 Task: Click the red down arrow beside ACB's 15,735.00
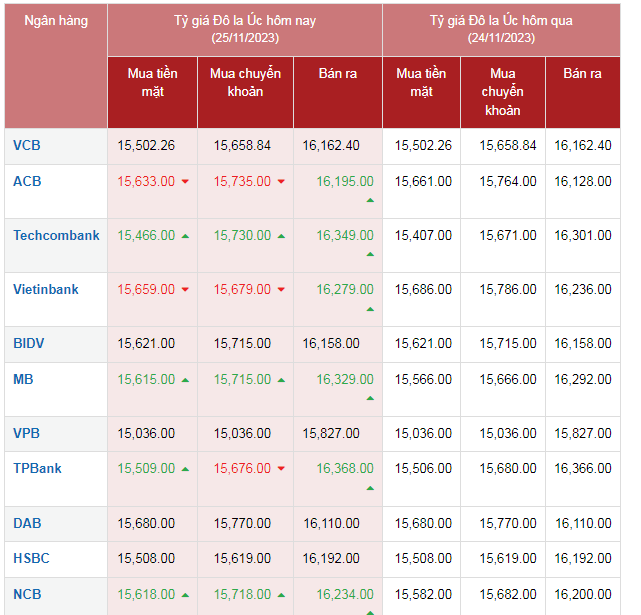282,182
